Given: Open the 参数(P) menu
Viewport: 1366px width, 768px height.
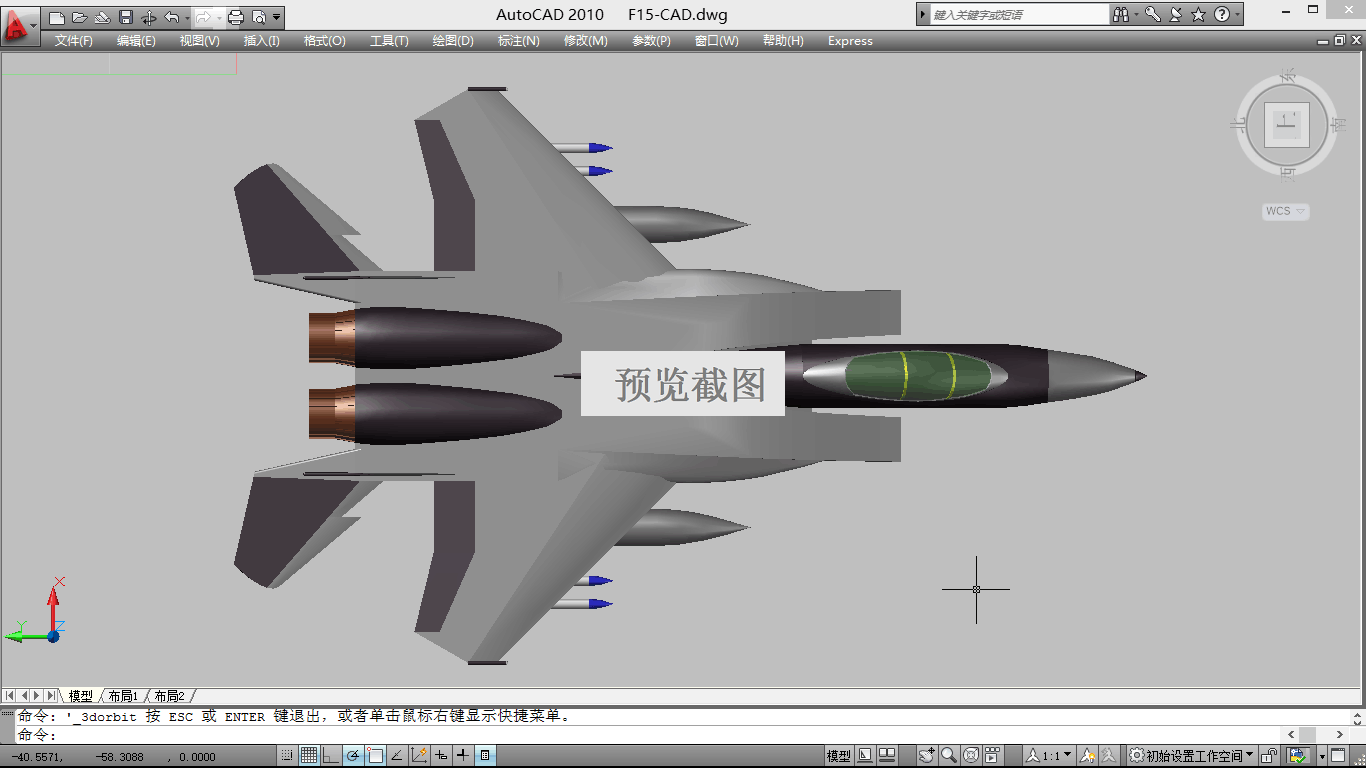Looking at the screenshot, I should tap(651, 41).
